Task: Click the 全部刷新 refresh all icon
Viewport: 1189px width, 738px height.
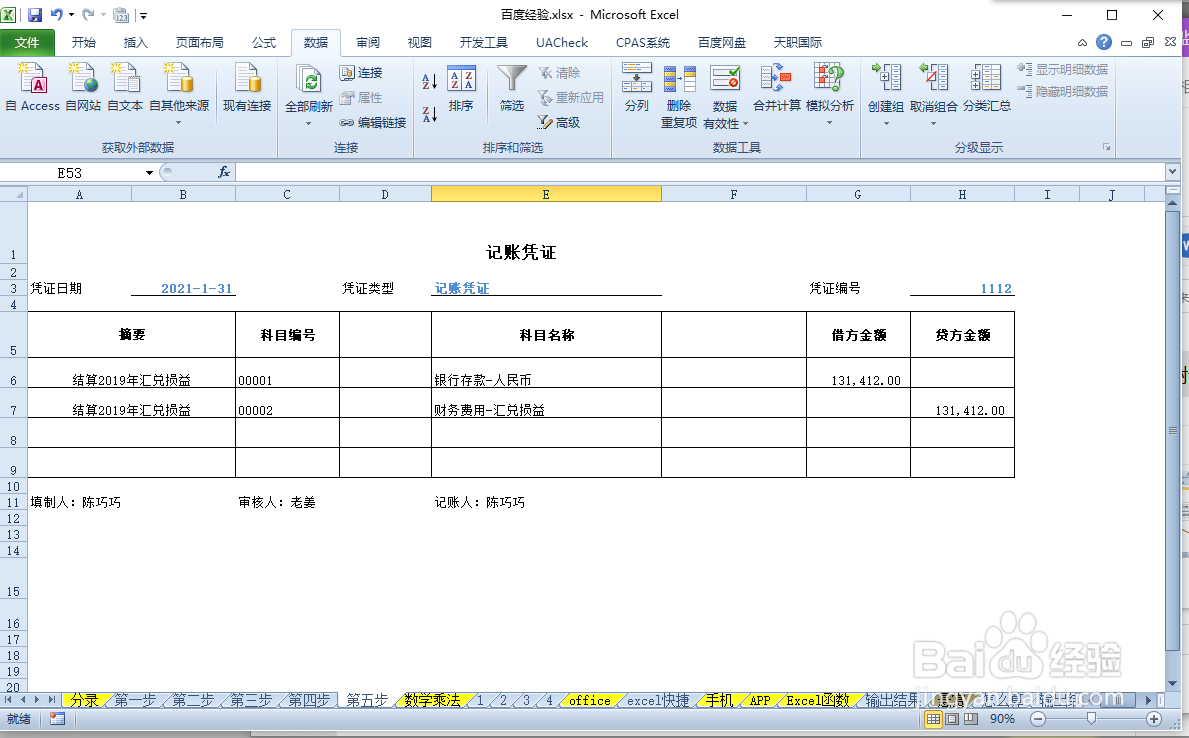Action: pyautogui.click(x=309, y=90)
